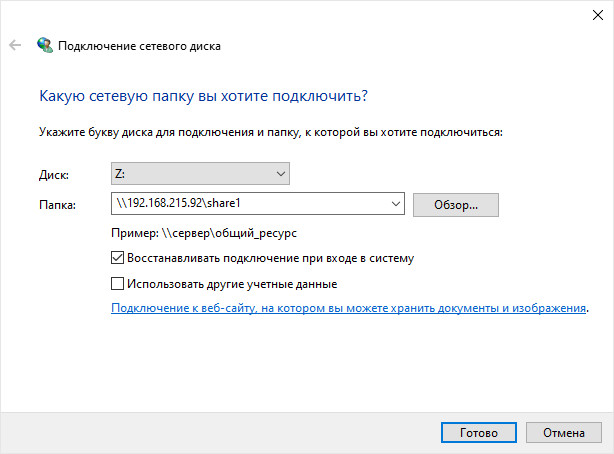Click the Папка: label
The width and height of the screenshot is (614, 454).
tap(57, 204)
